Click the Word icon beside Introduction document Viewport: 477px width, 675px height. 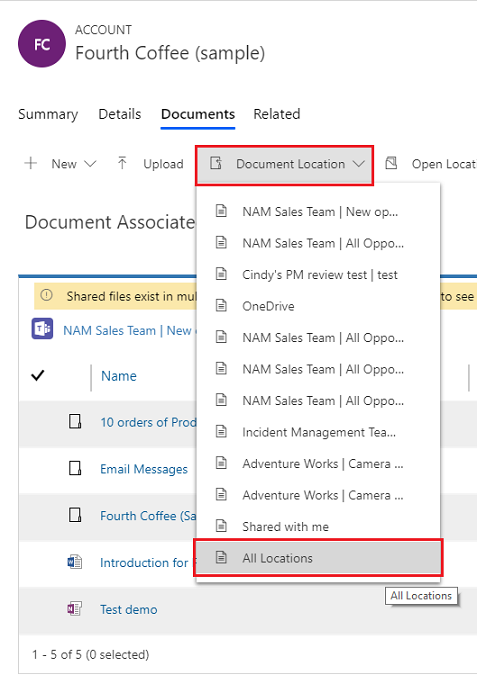click(74, 562)
